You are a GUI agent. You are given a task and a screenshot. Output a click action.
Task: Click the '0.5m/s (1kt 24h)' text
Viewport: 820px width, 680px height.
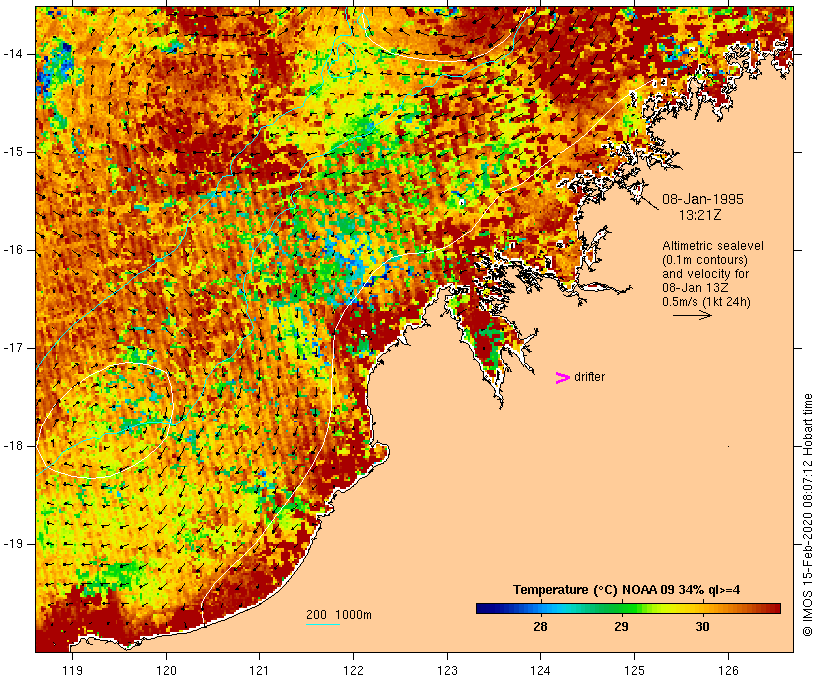point(706,302)
